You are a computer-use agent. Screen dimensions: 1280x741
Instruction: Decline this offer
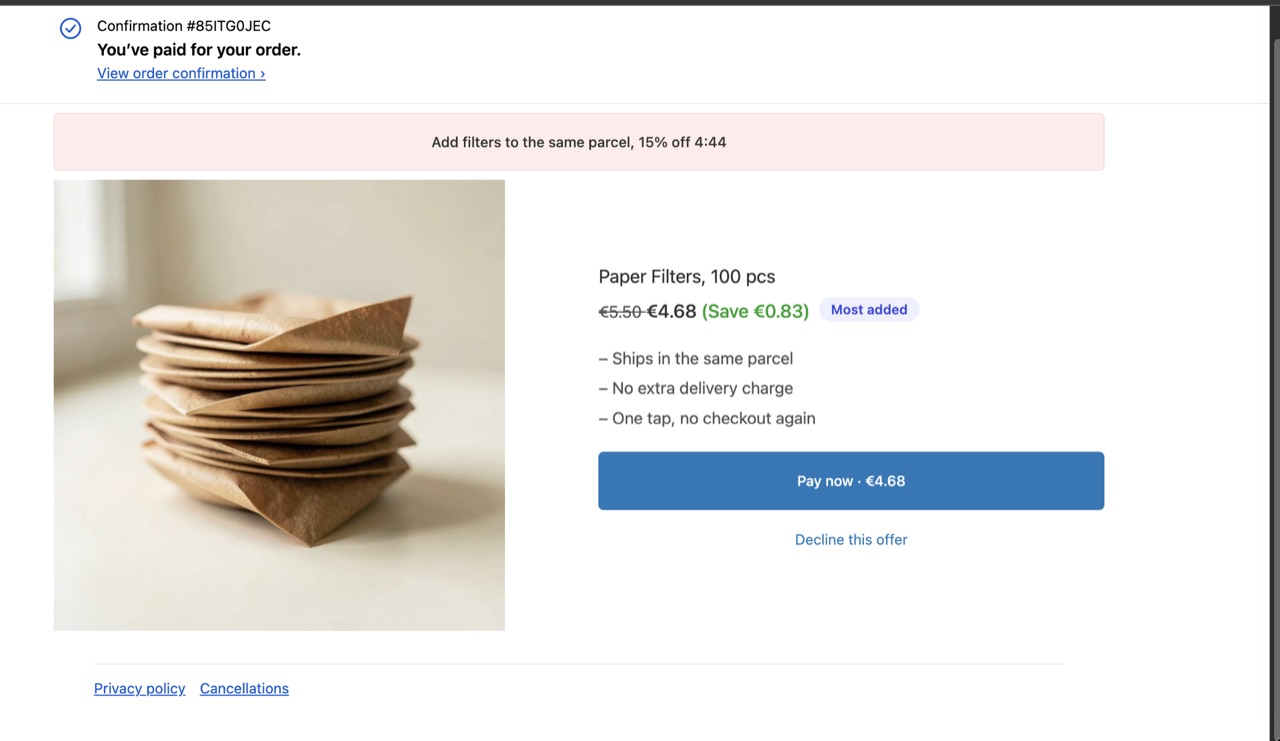[x=851, y=539]
